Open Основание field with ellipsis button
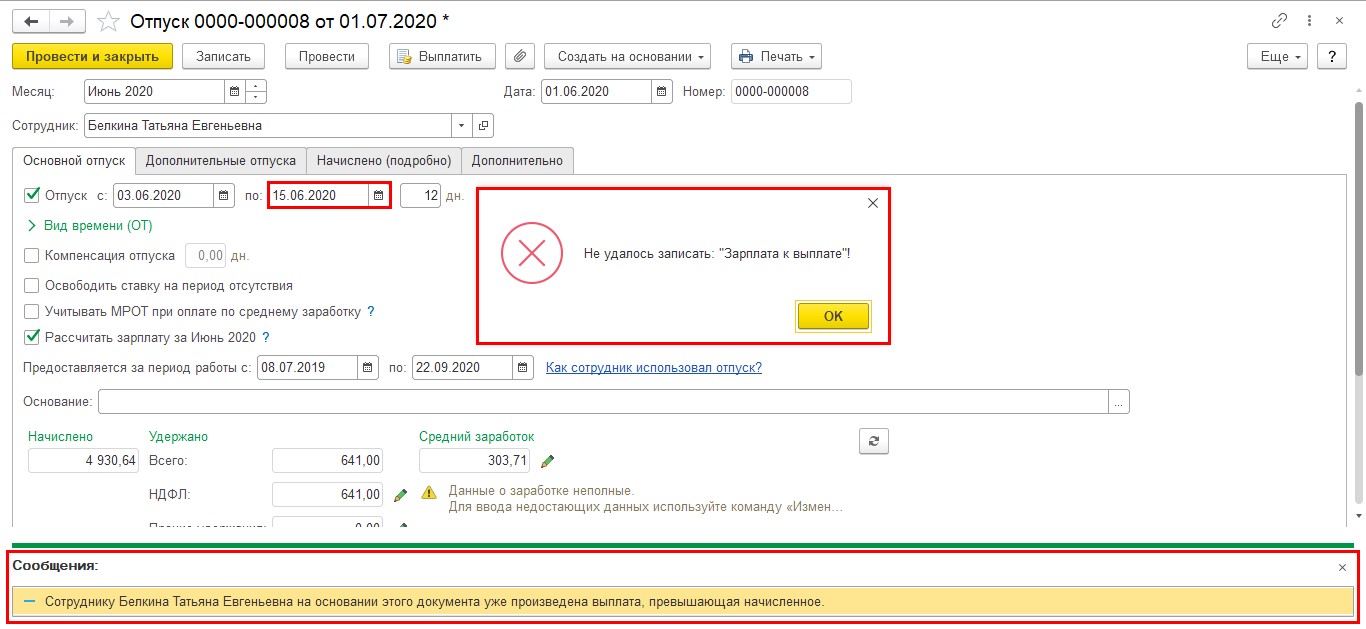Screen dimensions: 1366x629 [x=1119, y=402]
